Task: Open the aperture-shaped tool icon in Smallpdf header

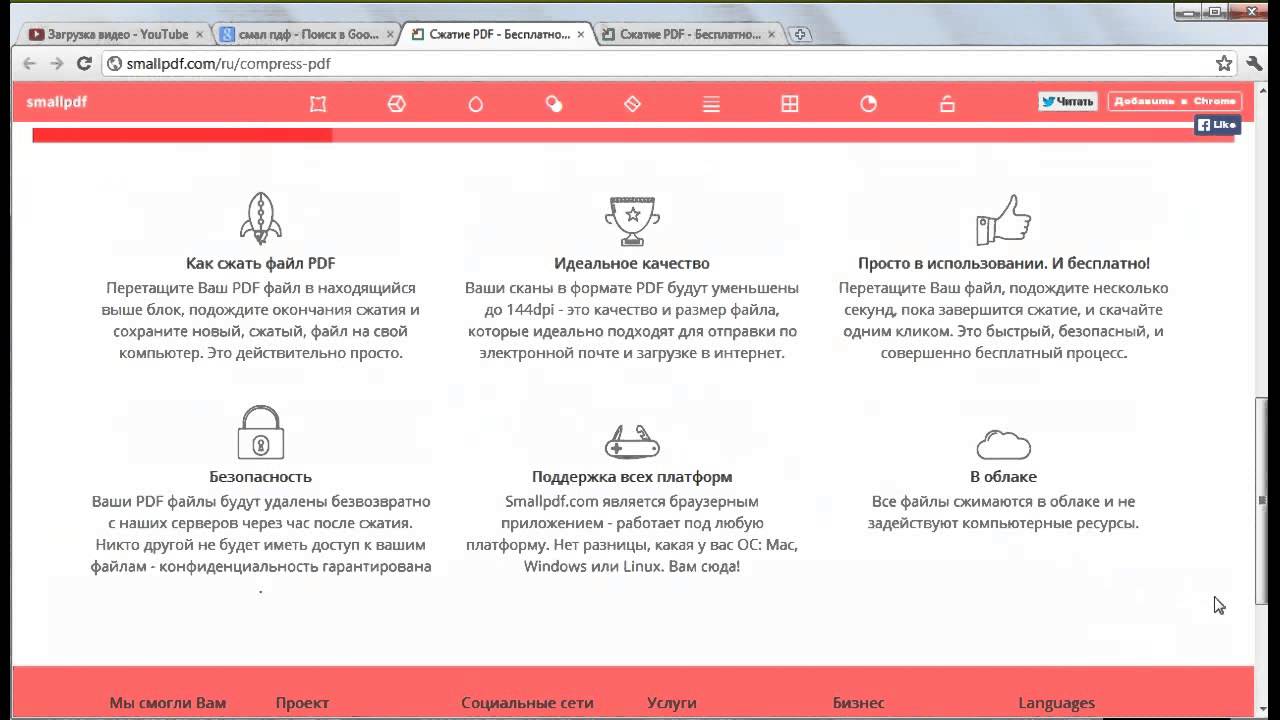Action: pos(397,104)
